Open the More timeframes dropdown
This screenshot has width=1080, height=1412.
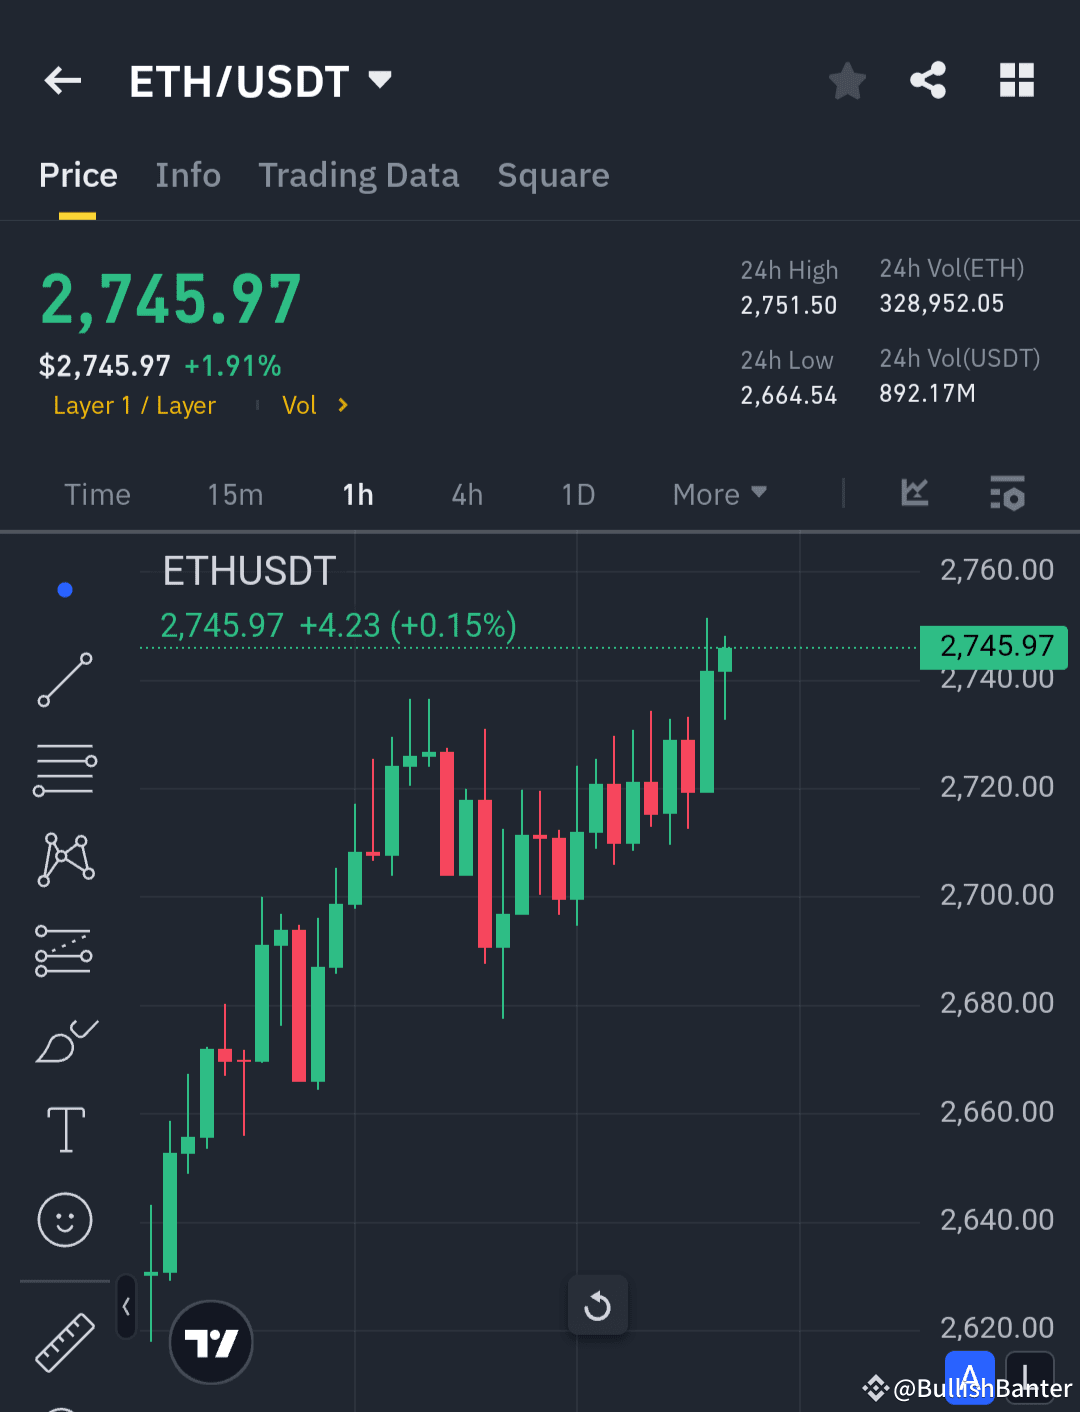[718, 494]
